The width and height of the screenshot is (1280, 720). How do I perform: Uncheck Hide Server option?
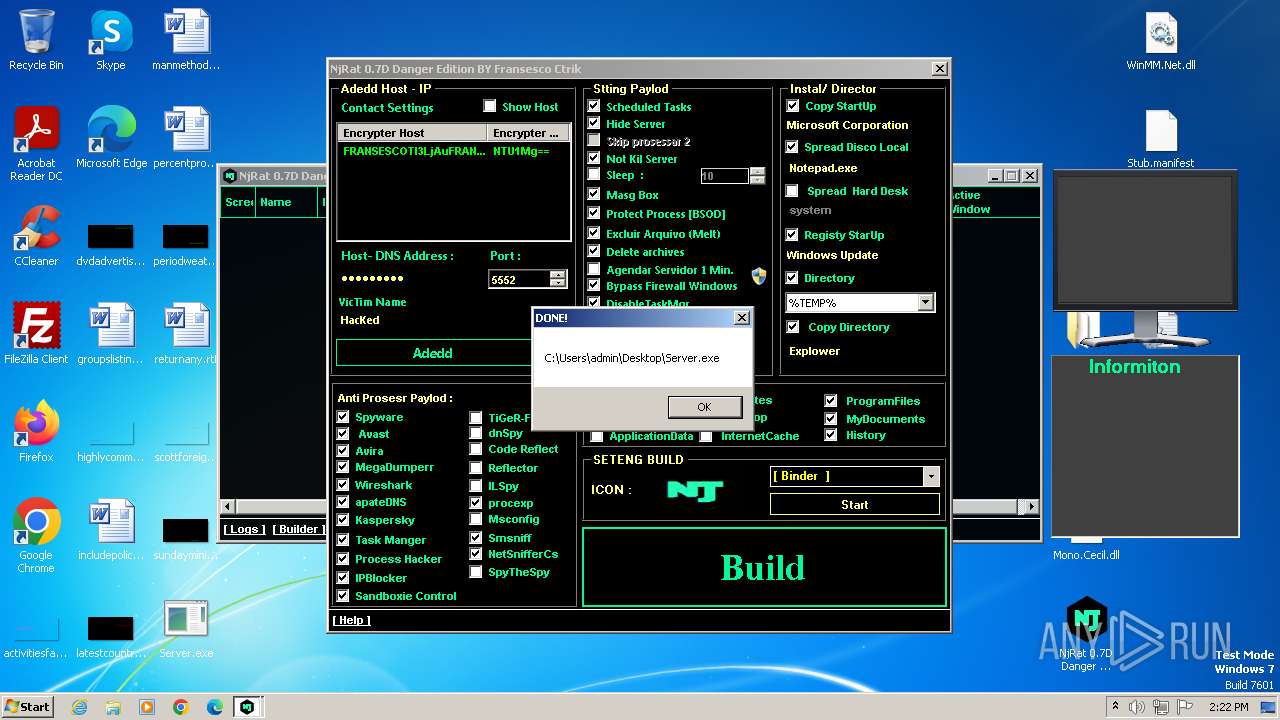[594, 123]
